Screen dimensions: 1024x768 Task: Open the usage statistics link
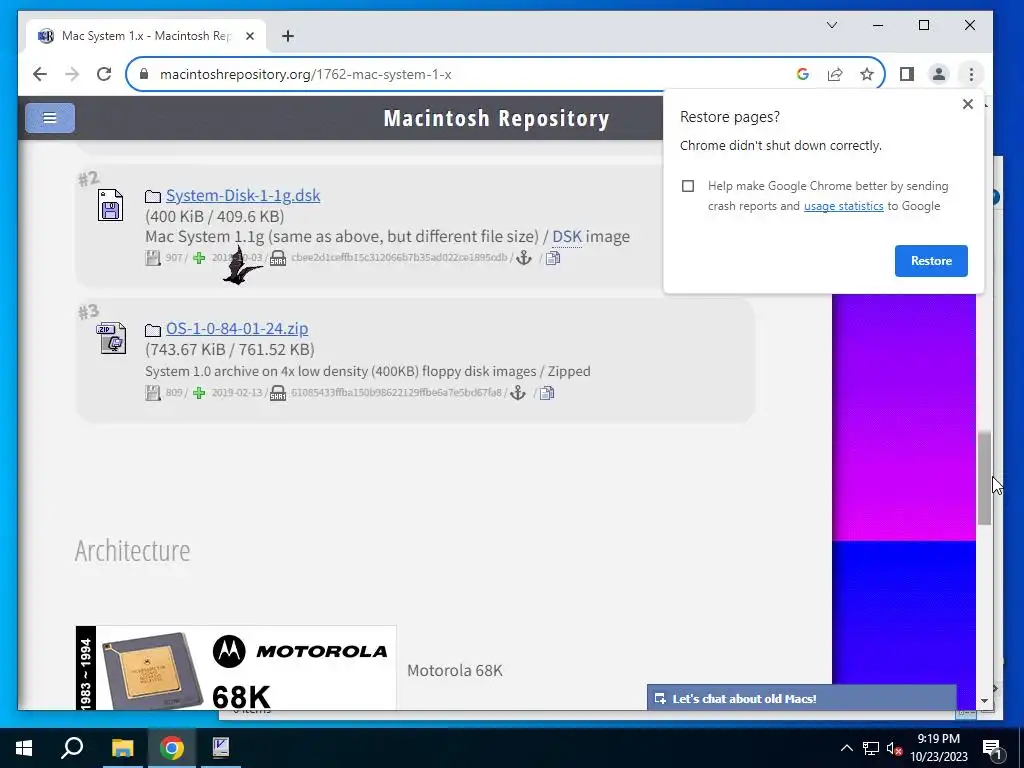point(843,206)
